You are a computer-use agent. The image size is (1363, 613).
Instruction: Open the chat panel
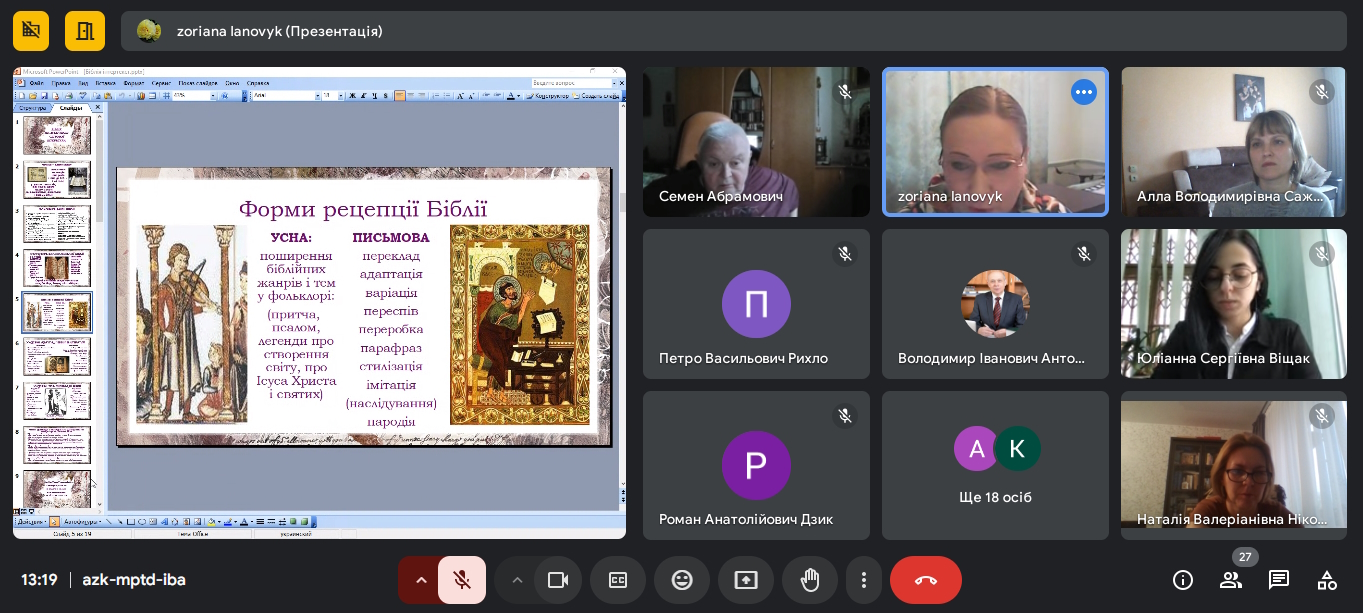[x=1279, y=580]
